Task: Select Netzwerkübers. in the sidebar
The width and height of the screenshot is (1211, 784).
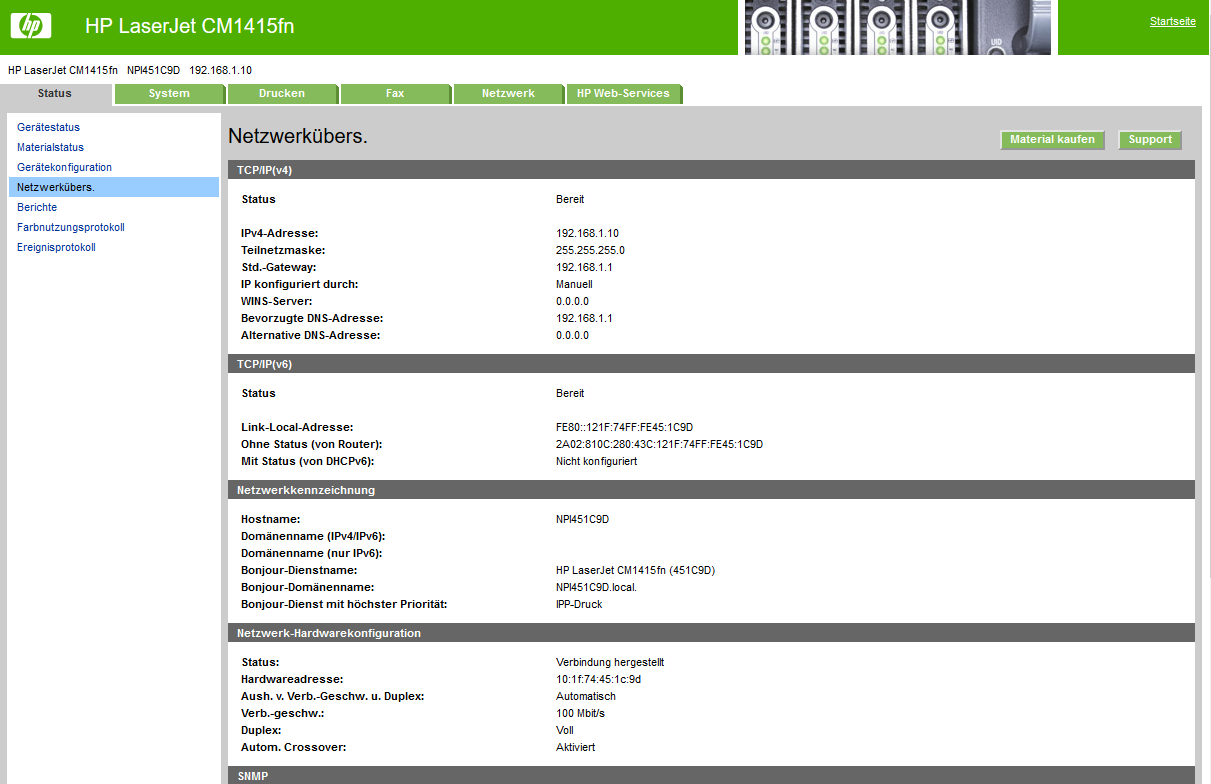Action: 114,187
